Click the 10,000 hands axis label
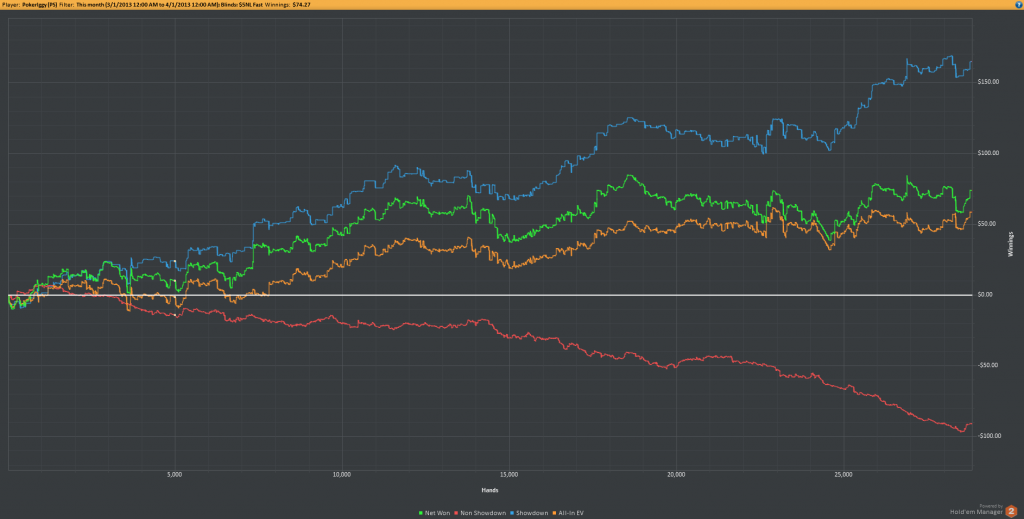The height and width of the screenshot is (519, 1024). point(342,475)
